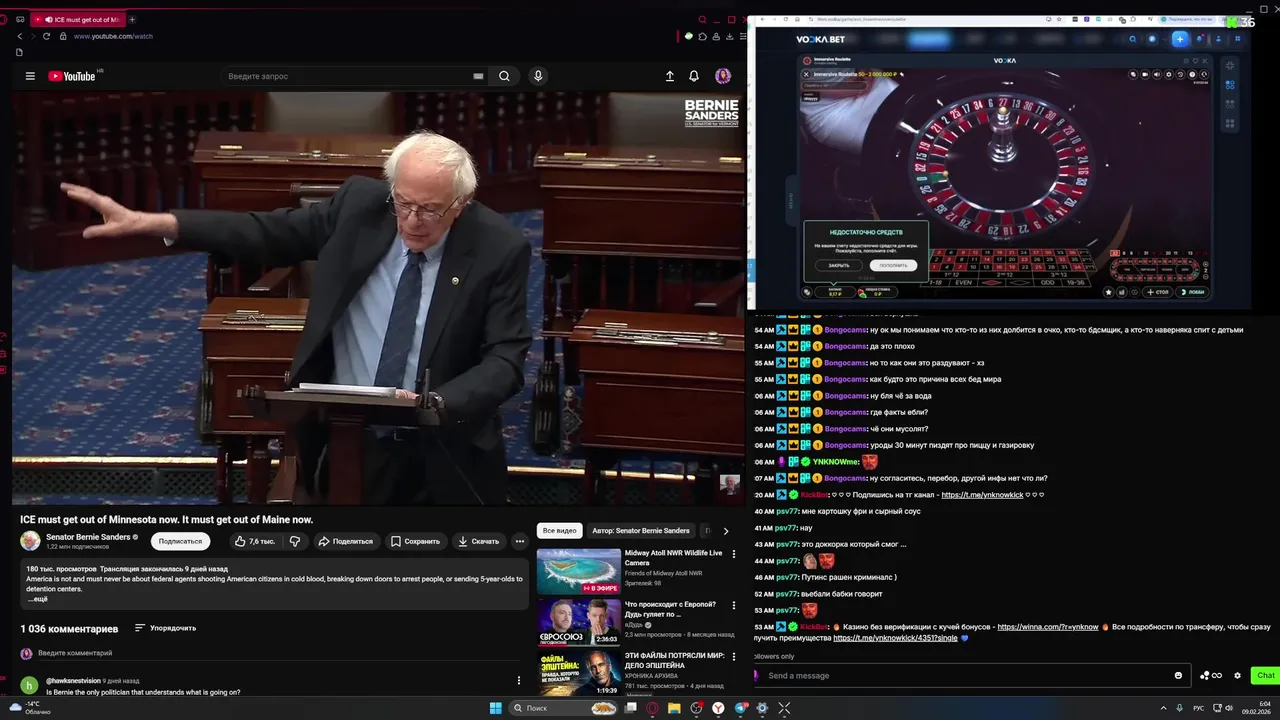The width and height of the screenshot is (1280, 720).
Task: Subscribe to Senator Bernie Sanders channel
Action: [180, 541]
